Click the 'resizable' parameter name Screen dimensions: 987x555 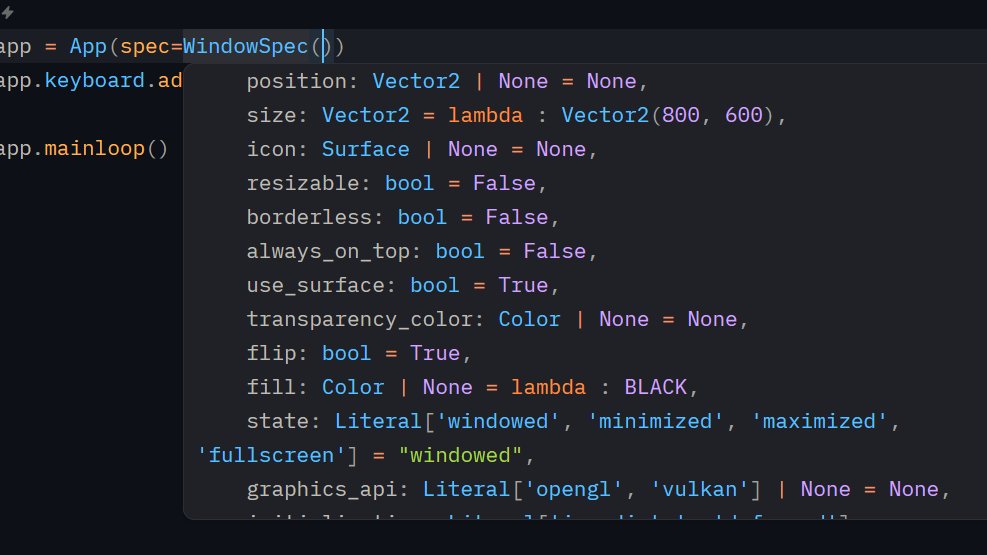click(303, 183)
